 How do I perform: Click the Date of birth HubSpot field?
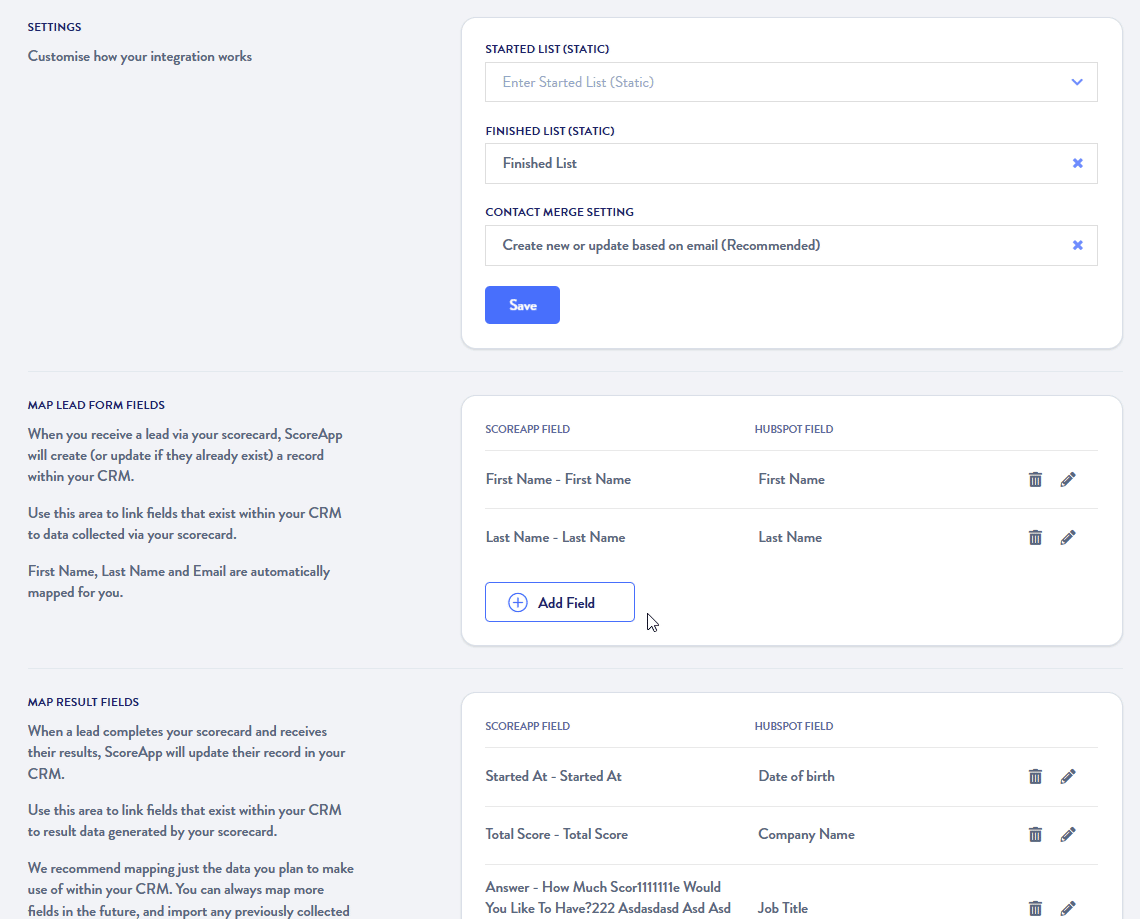pos(796,776)
